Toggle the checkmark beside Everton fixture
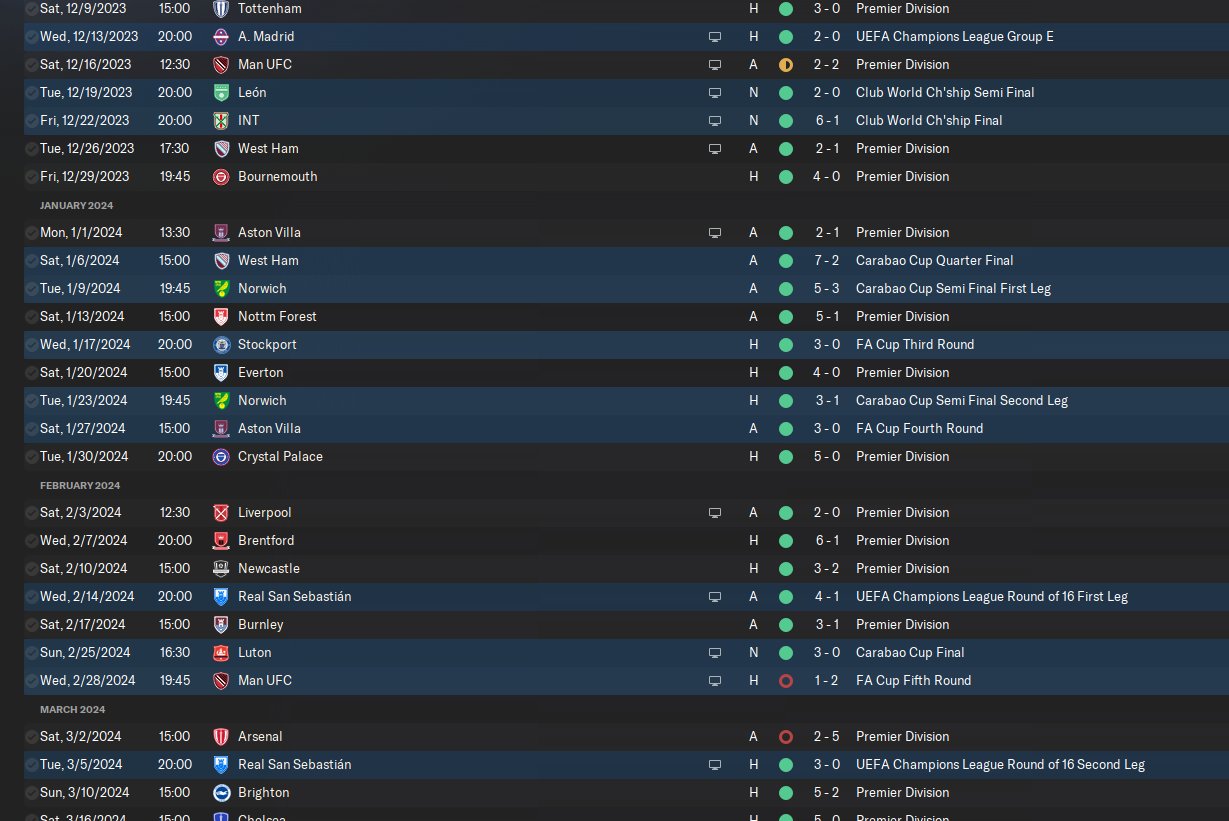This screenshot has height=821, width=1229. (x=31, y=372)
